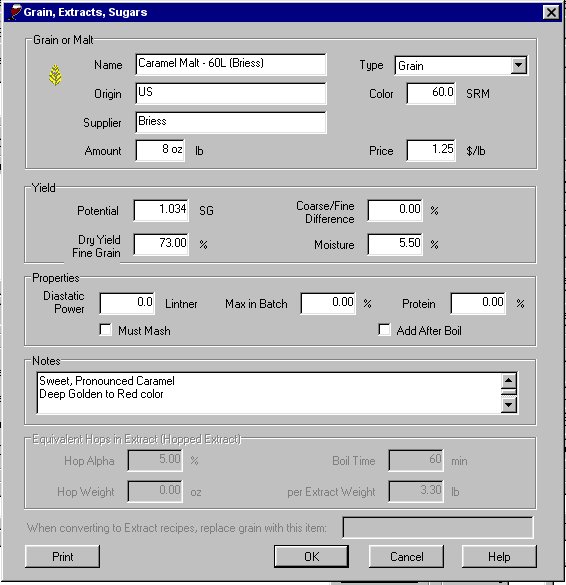The width and height of the screenshot is (566, 585).
Task: Click the Type combo box showing Grain
Action: point(461,66)
